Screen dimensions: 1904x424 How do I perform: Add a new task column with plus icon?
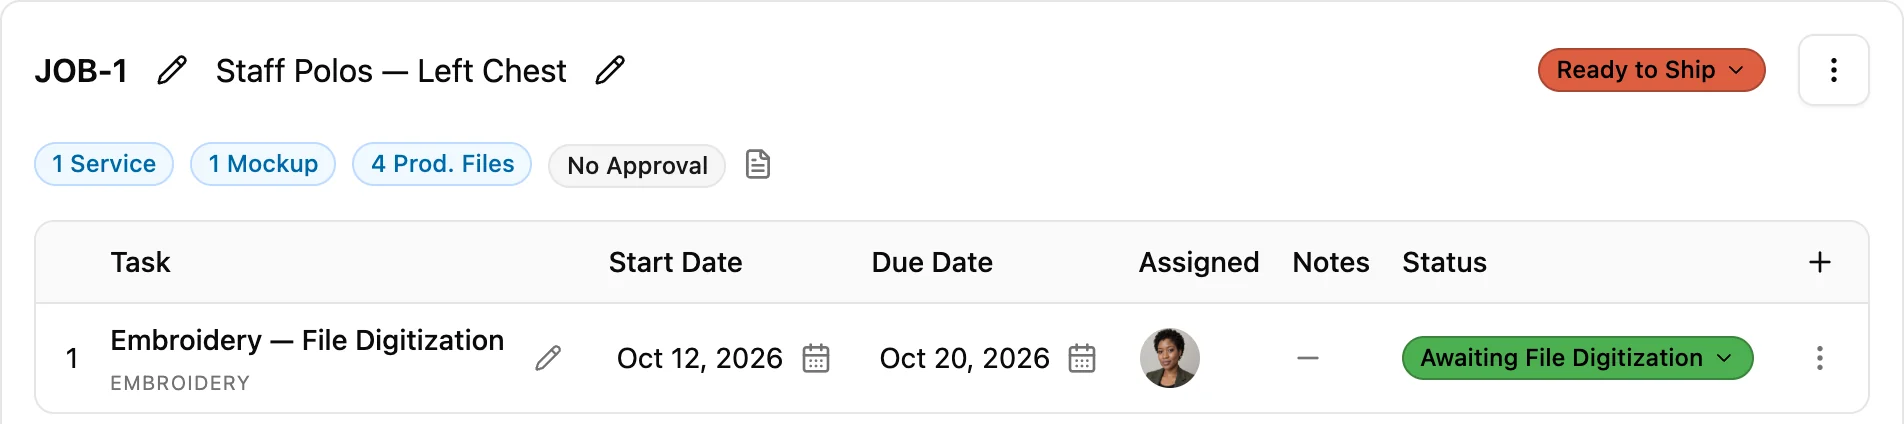coord(1819,262)
